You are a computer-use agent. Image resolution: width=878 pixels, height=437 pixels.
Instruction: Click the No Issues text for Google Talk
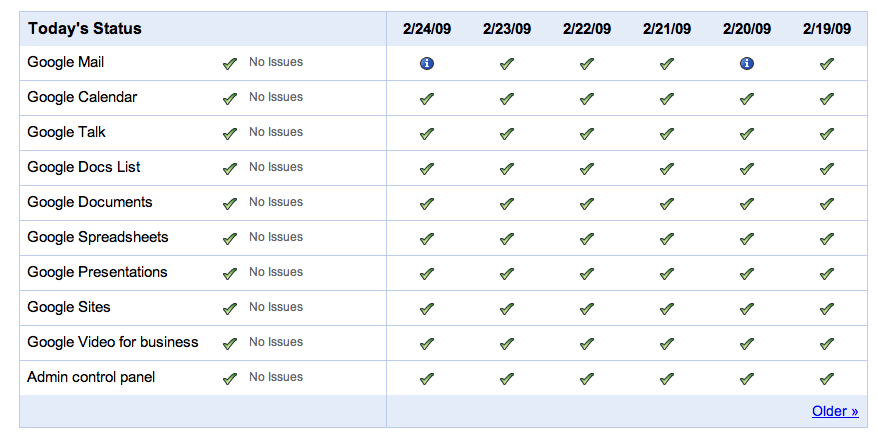pyautogui.click(x=276, y=132)
